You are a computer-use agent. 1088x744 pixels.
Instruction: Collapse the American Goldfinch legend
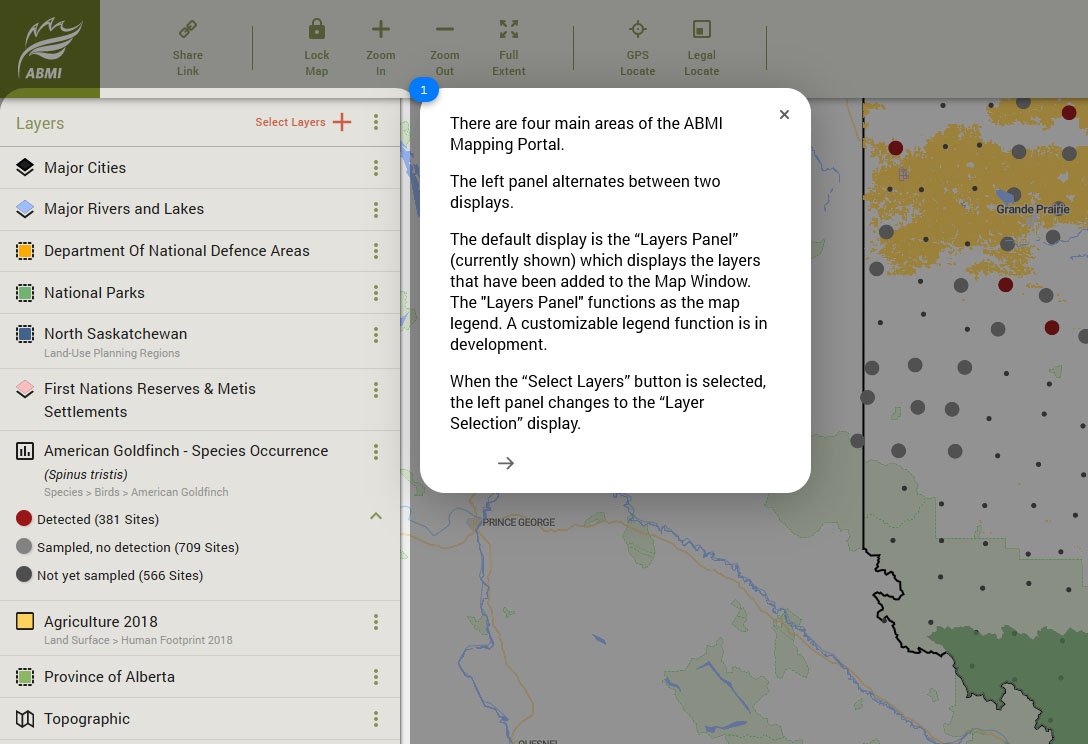376,516
